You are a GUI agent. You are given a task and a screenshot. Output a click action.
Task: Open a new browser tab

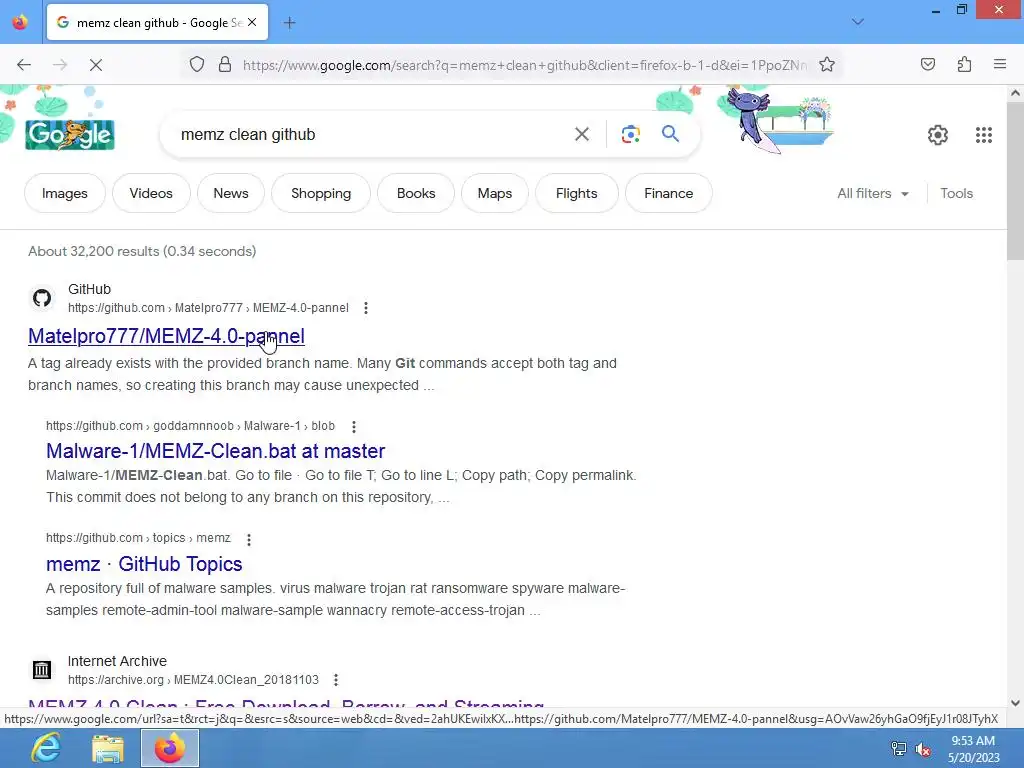pos(289,23)
